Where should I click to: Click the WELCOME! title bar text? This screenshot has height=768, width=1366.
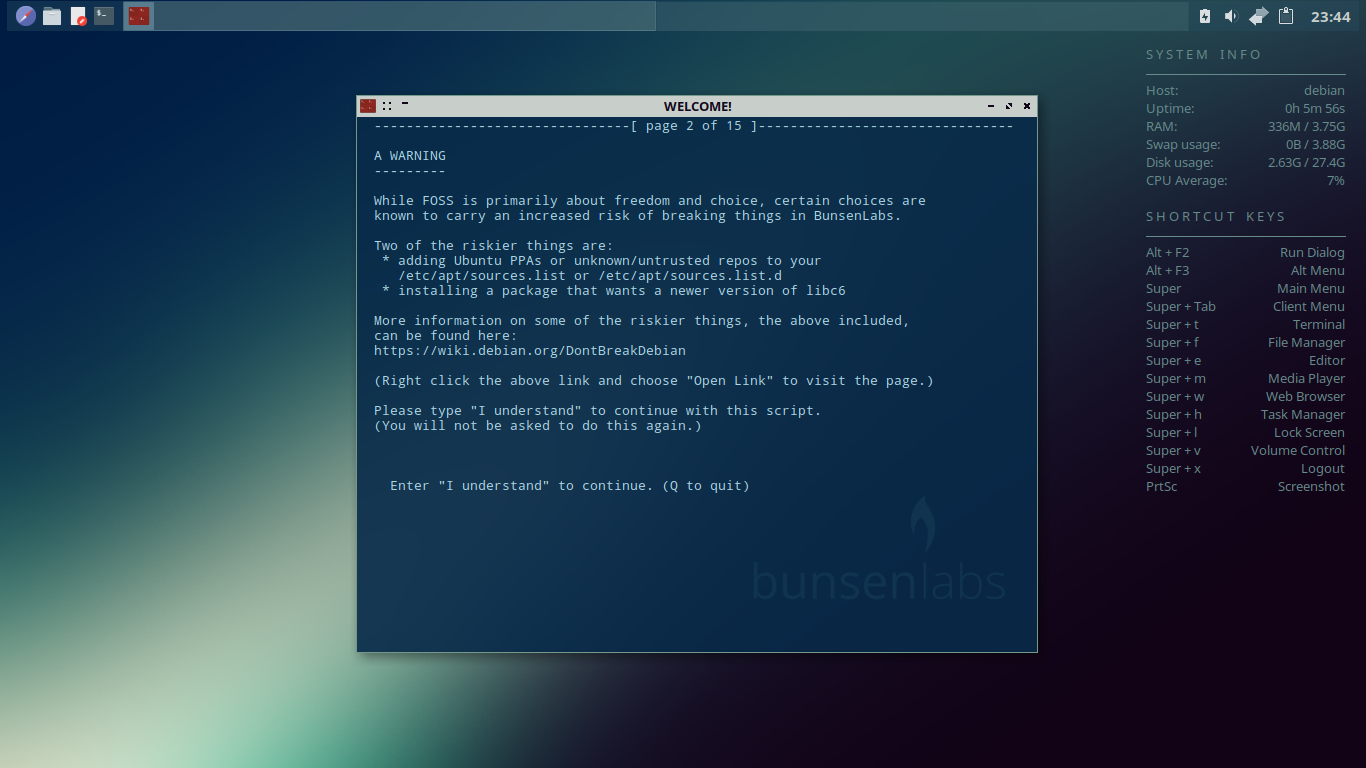pos(698,106)
